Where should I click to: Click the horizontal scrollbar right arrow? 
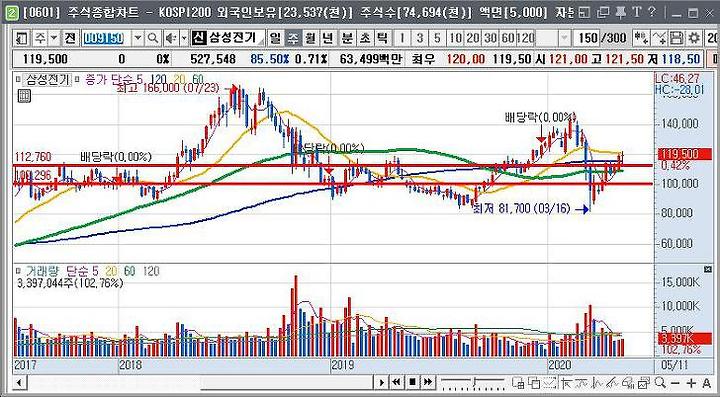click(381, 382)
